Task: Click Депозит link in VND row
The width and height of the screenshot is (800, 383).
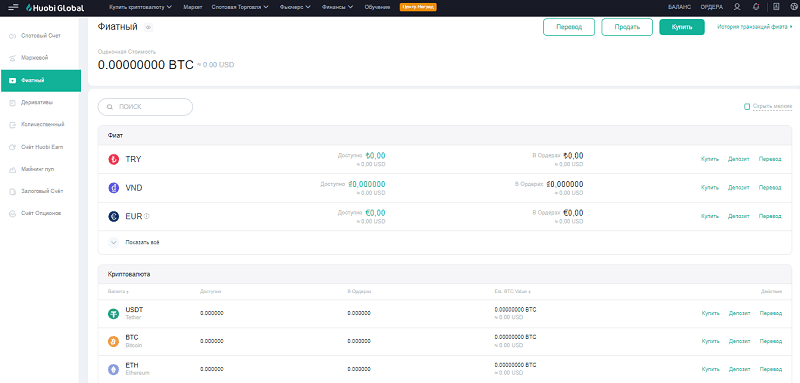Action: (739, 188)
